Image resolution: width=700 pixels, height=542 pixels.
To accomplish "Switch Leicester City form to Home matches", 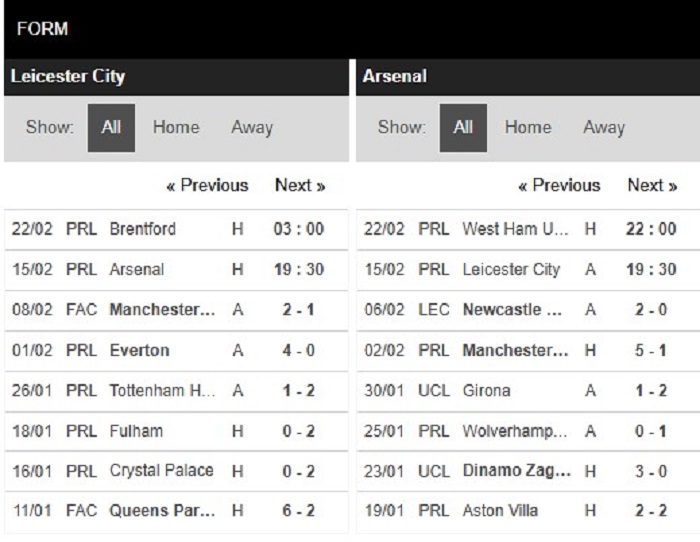I will [176, 128].
